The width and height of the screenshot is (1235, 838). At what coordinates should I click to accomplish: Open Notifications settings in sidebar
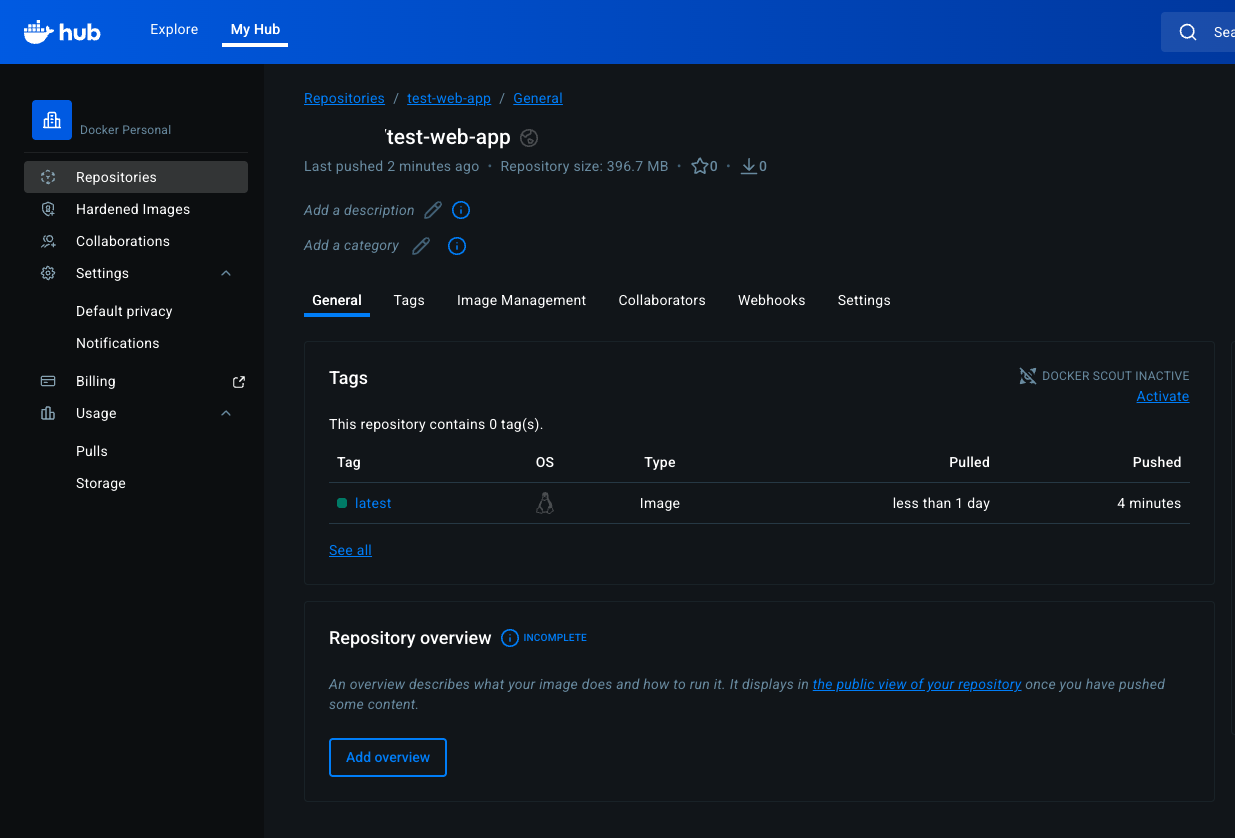tap(118, 343)
